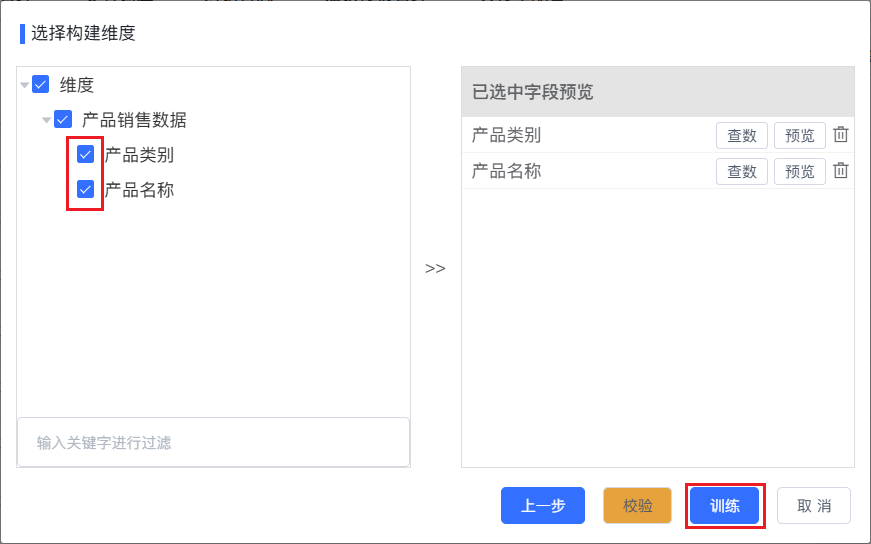Select the 产品类别 tree item label
Image resolution: width=871 pixels, height=544 pixels.
point(139,155)
